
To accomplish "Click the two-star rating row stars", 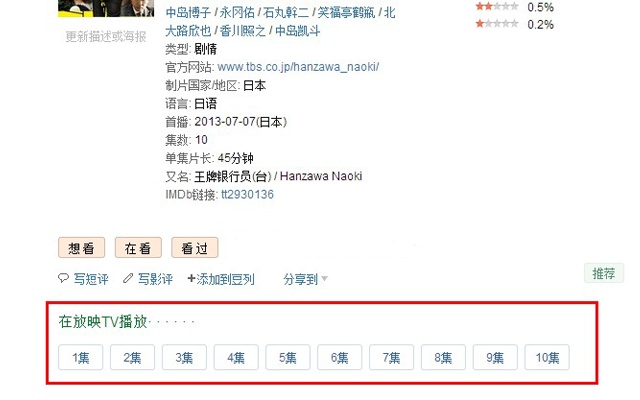I will coord(497,7).
